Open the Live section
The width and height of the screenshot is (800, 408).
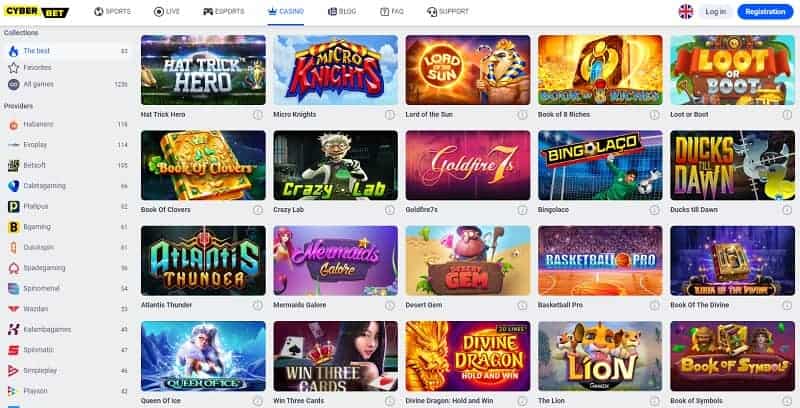pyautogui.click(x=167, y=12)
